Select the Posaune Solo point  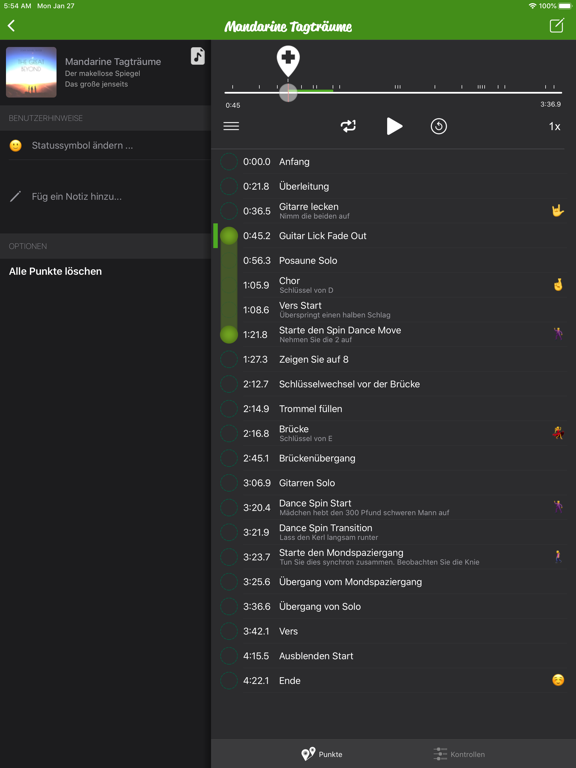[x=392, y=261]
